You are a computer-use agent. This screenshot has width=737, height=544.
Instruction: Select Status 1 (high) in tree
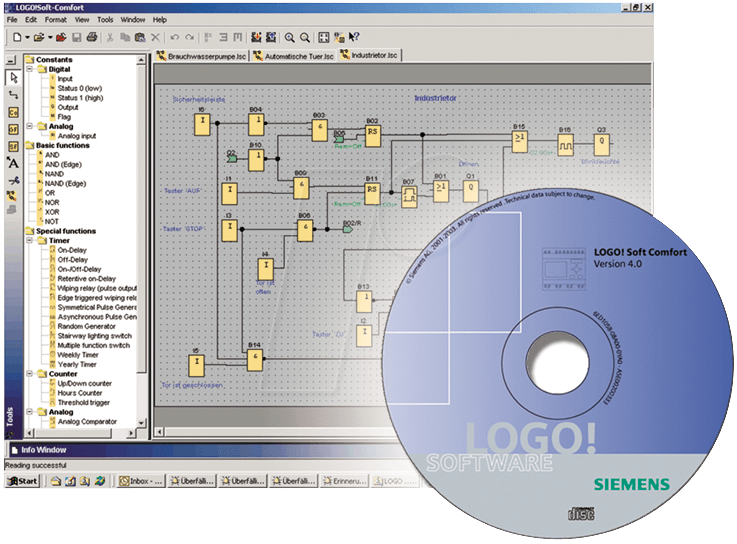click(x=80, y=98)
